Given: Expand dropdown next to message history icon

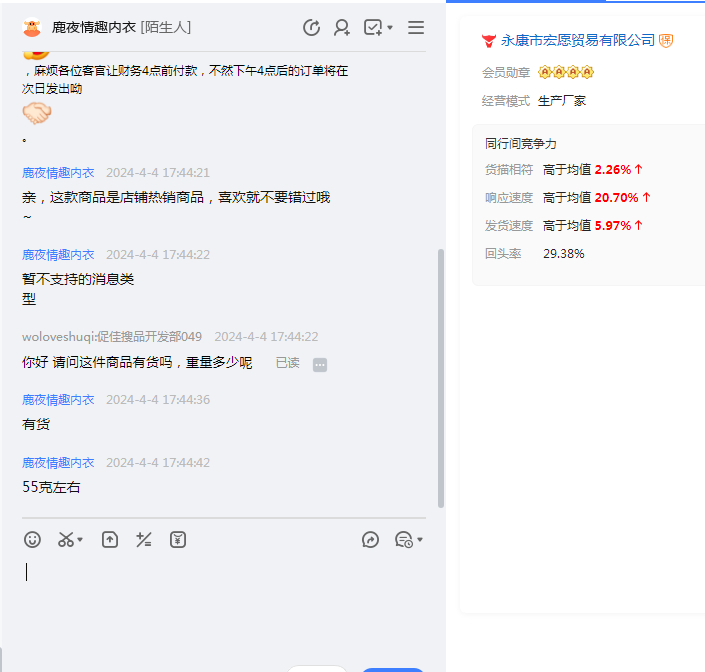Looking at the screenshot, I should (x=420, y=539).
